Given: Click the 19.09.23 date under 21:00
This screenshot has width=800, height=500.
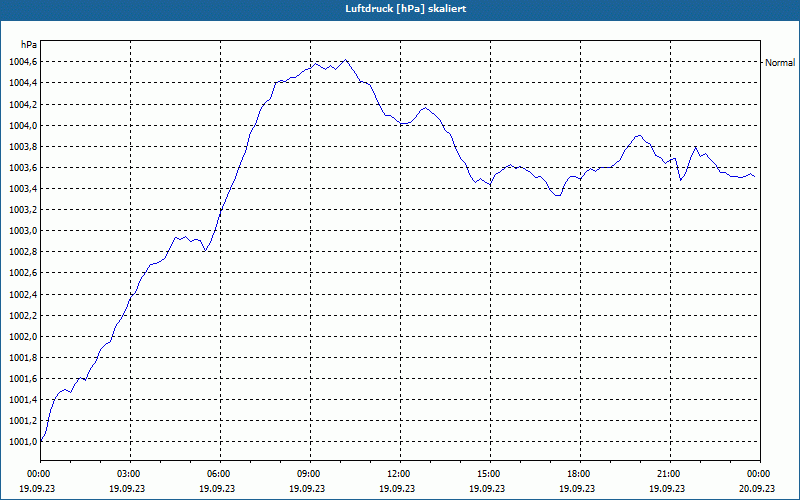Looking at the screenshot, I should tap(667, 488).
